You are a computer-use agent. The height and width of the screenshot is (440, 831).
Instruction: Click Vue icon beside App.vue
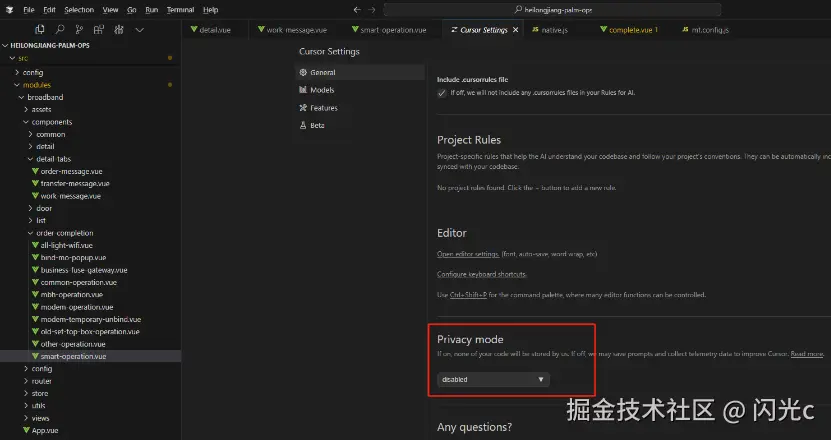26,430
